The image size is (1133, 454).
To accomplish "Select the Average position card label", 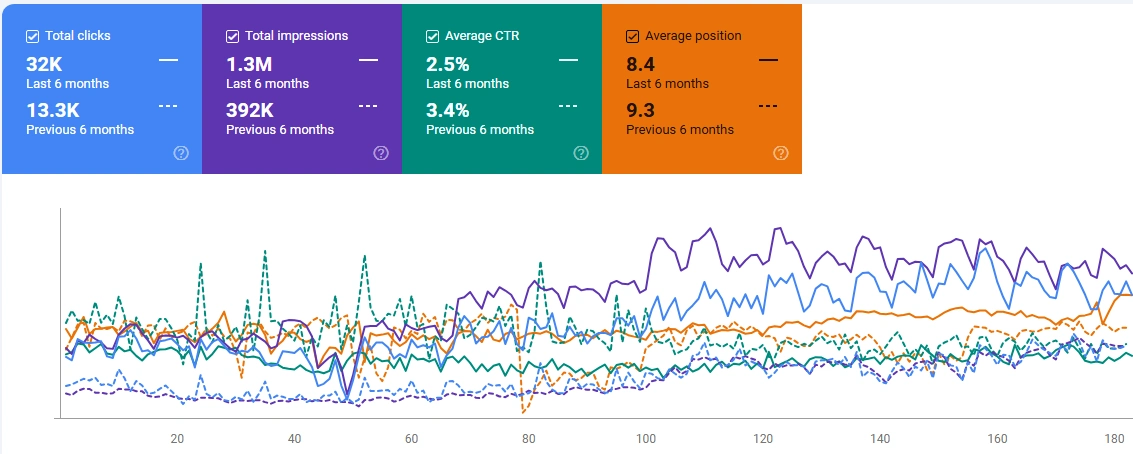I will coord(693,36).
